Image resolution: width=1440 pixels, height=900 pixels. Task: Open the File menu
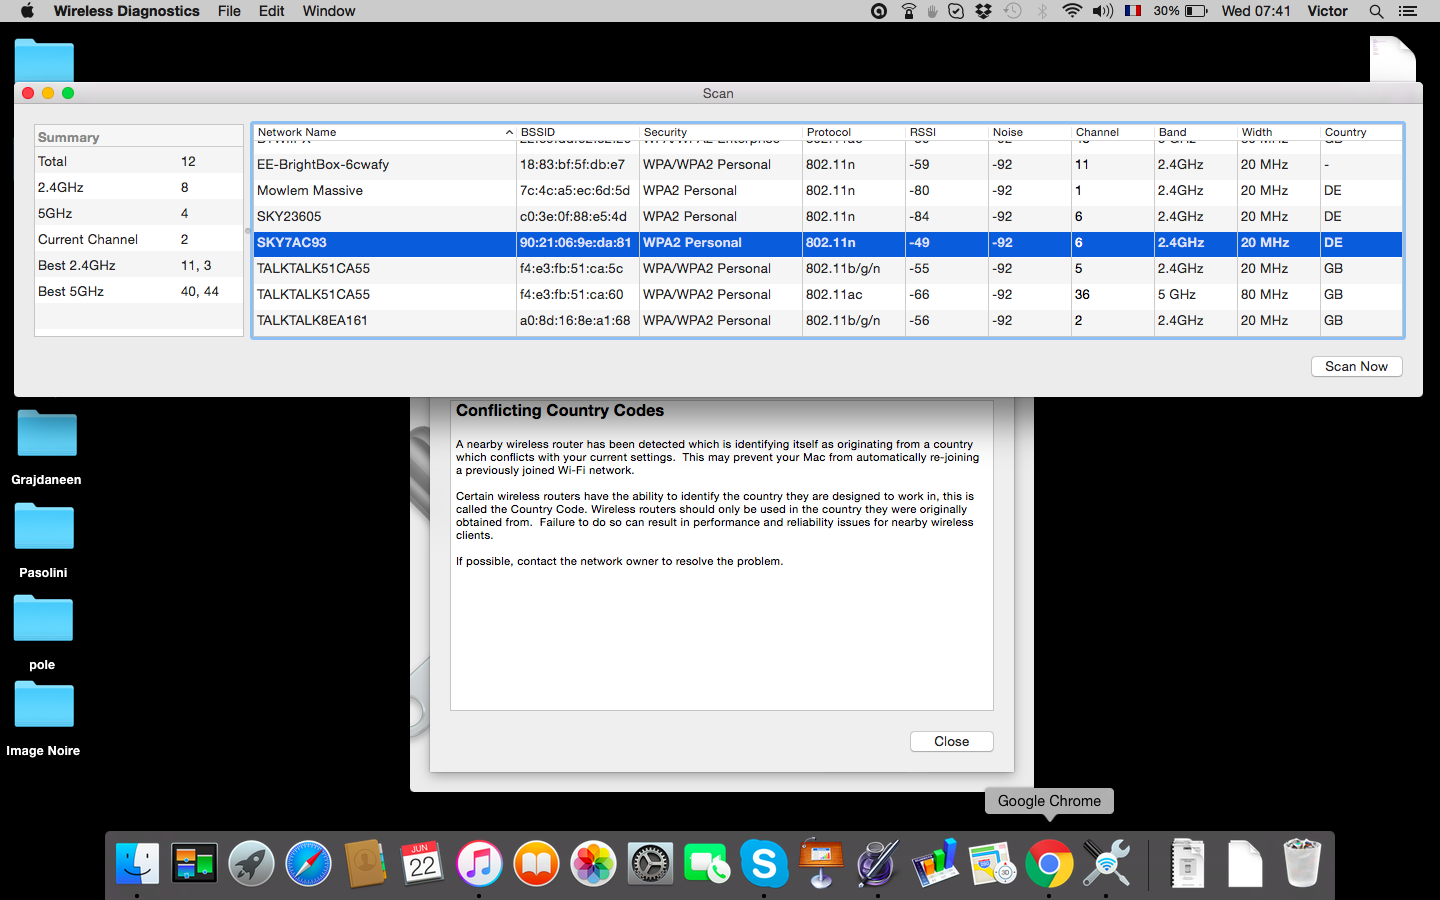(x=229, y=11)
